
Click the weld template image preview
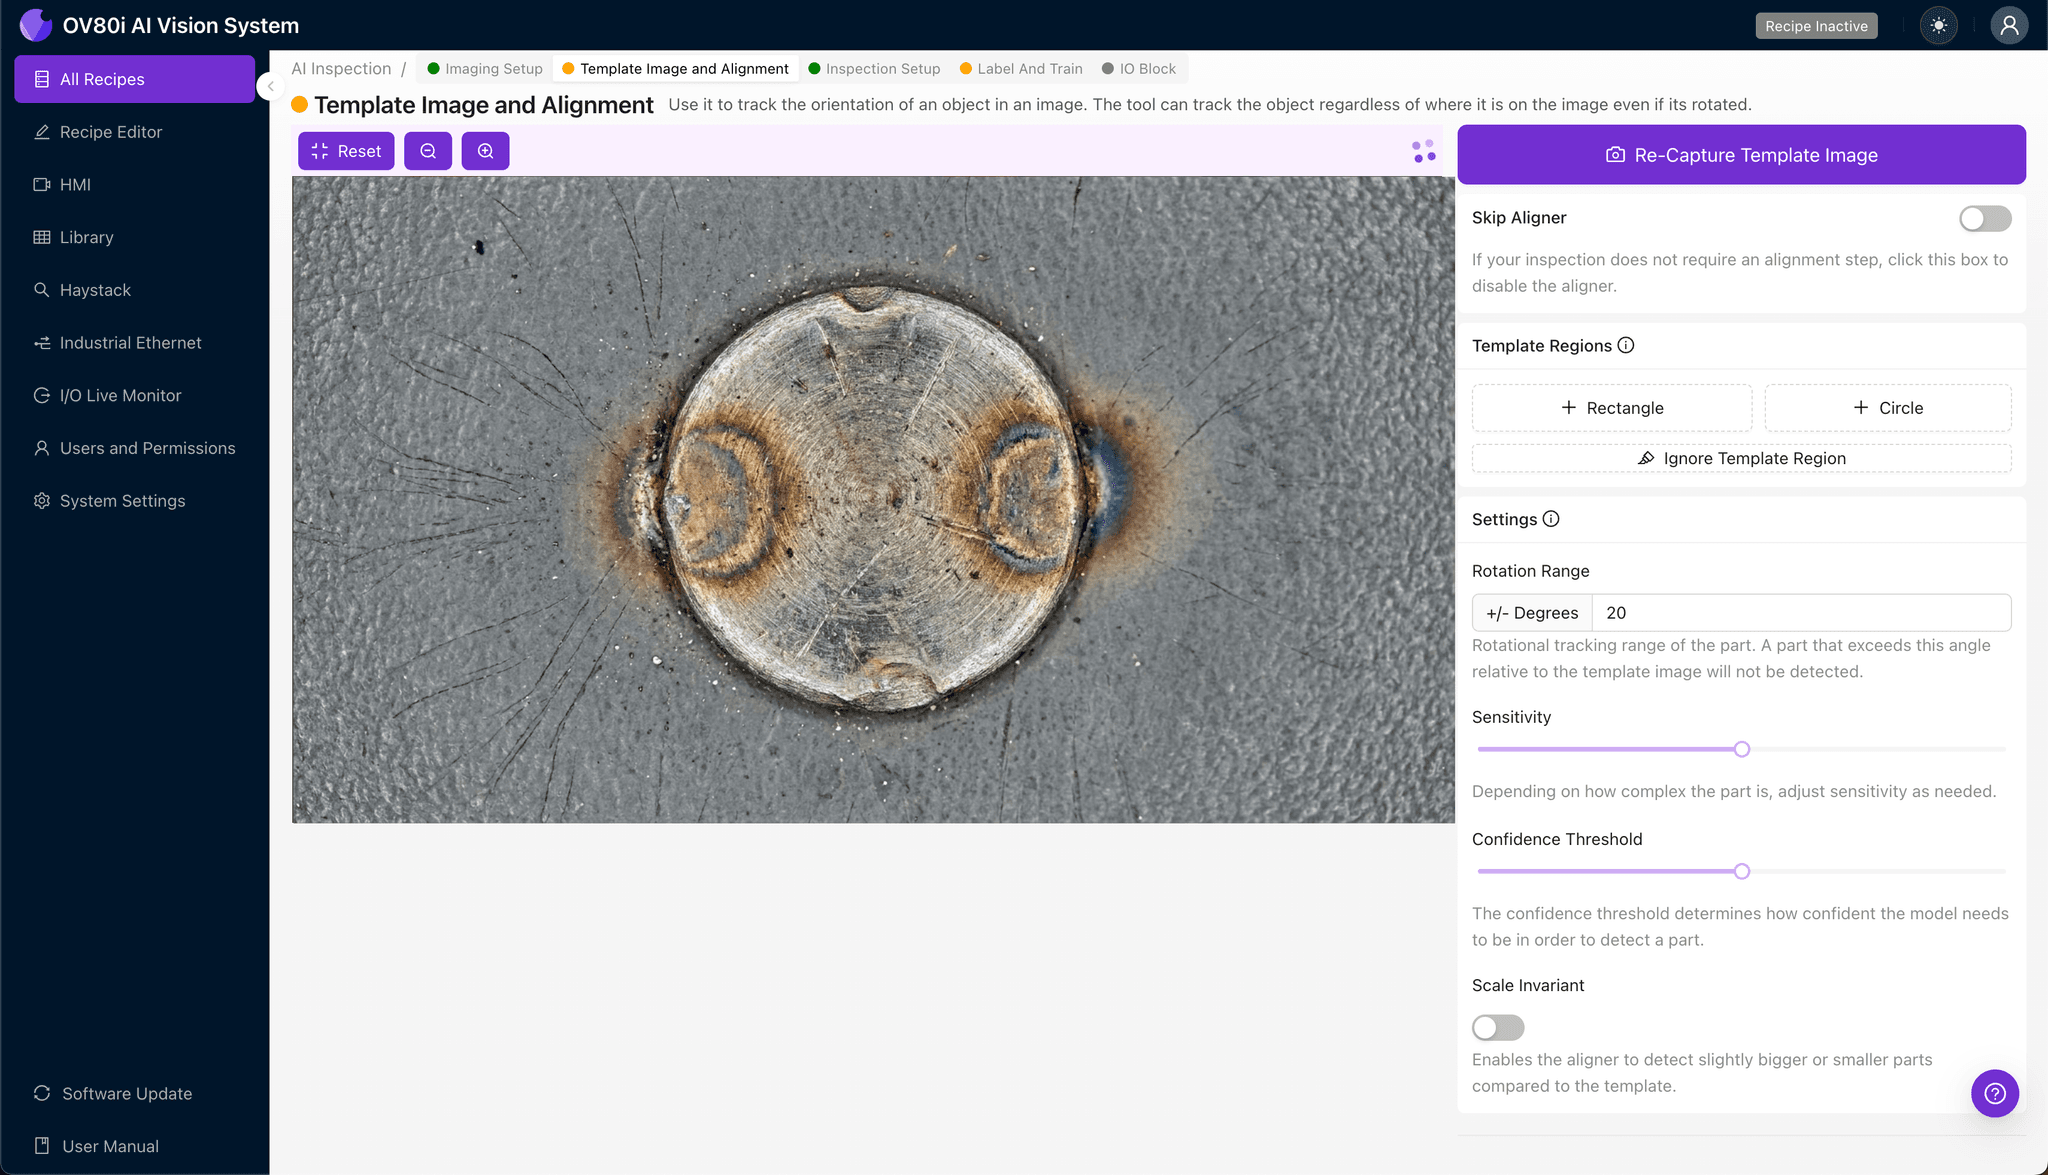coord(873,500)
